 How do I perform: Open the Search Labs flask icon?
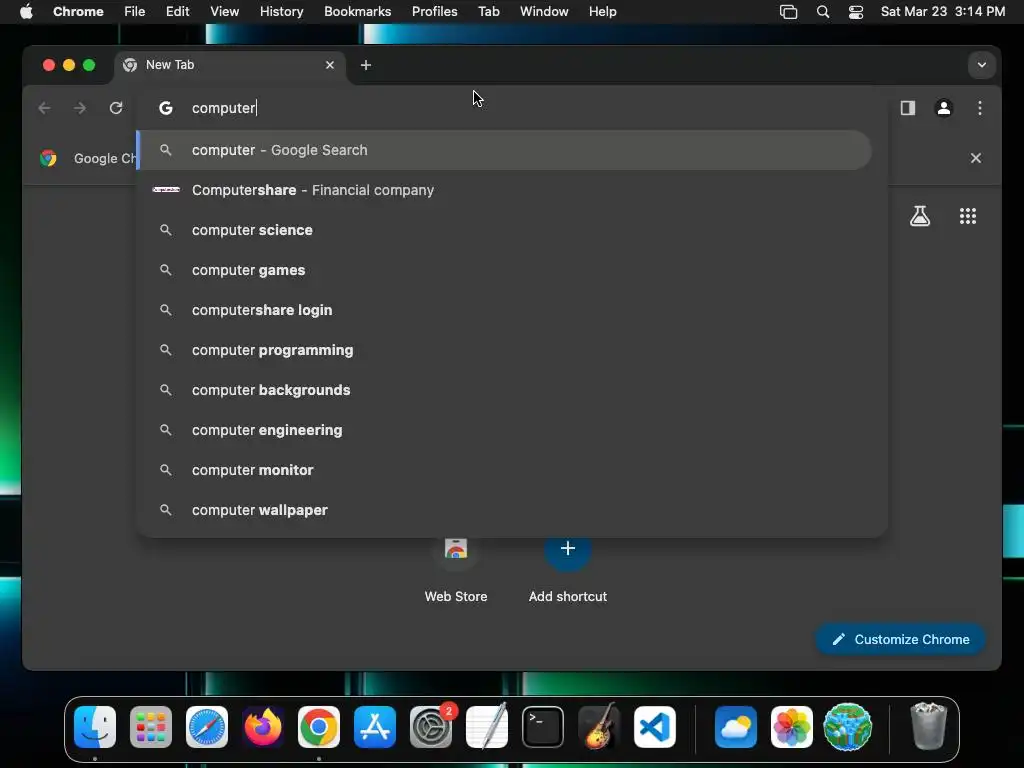(x=920, y=216)
